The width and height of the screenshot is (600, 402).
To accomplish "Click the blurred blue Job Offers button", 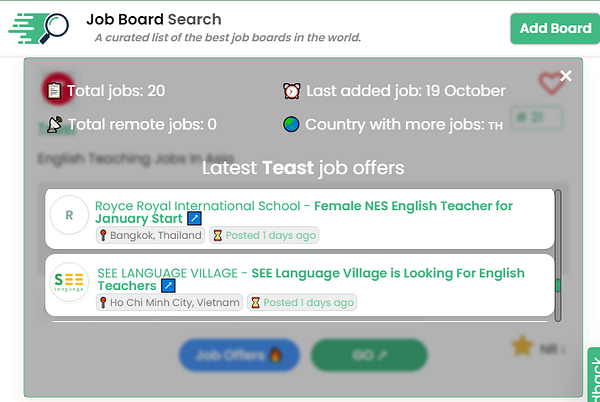I will tap(240, 355).
